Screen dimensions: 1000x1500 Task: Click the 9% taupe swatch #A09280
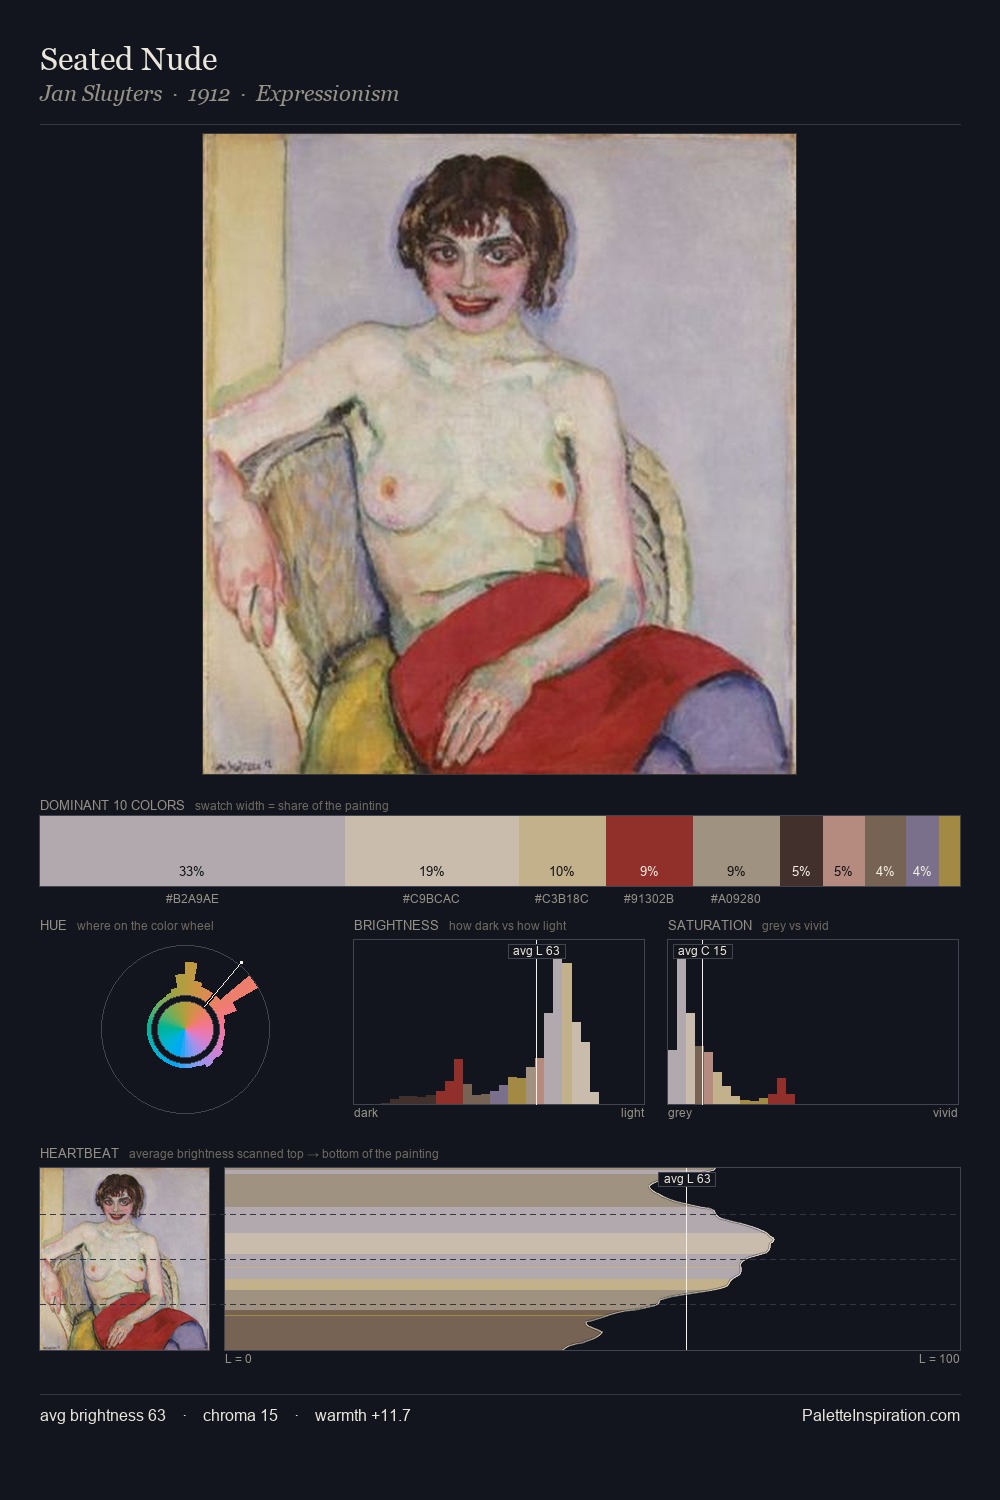pyautogui.click(x=736, y=851)
